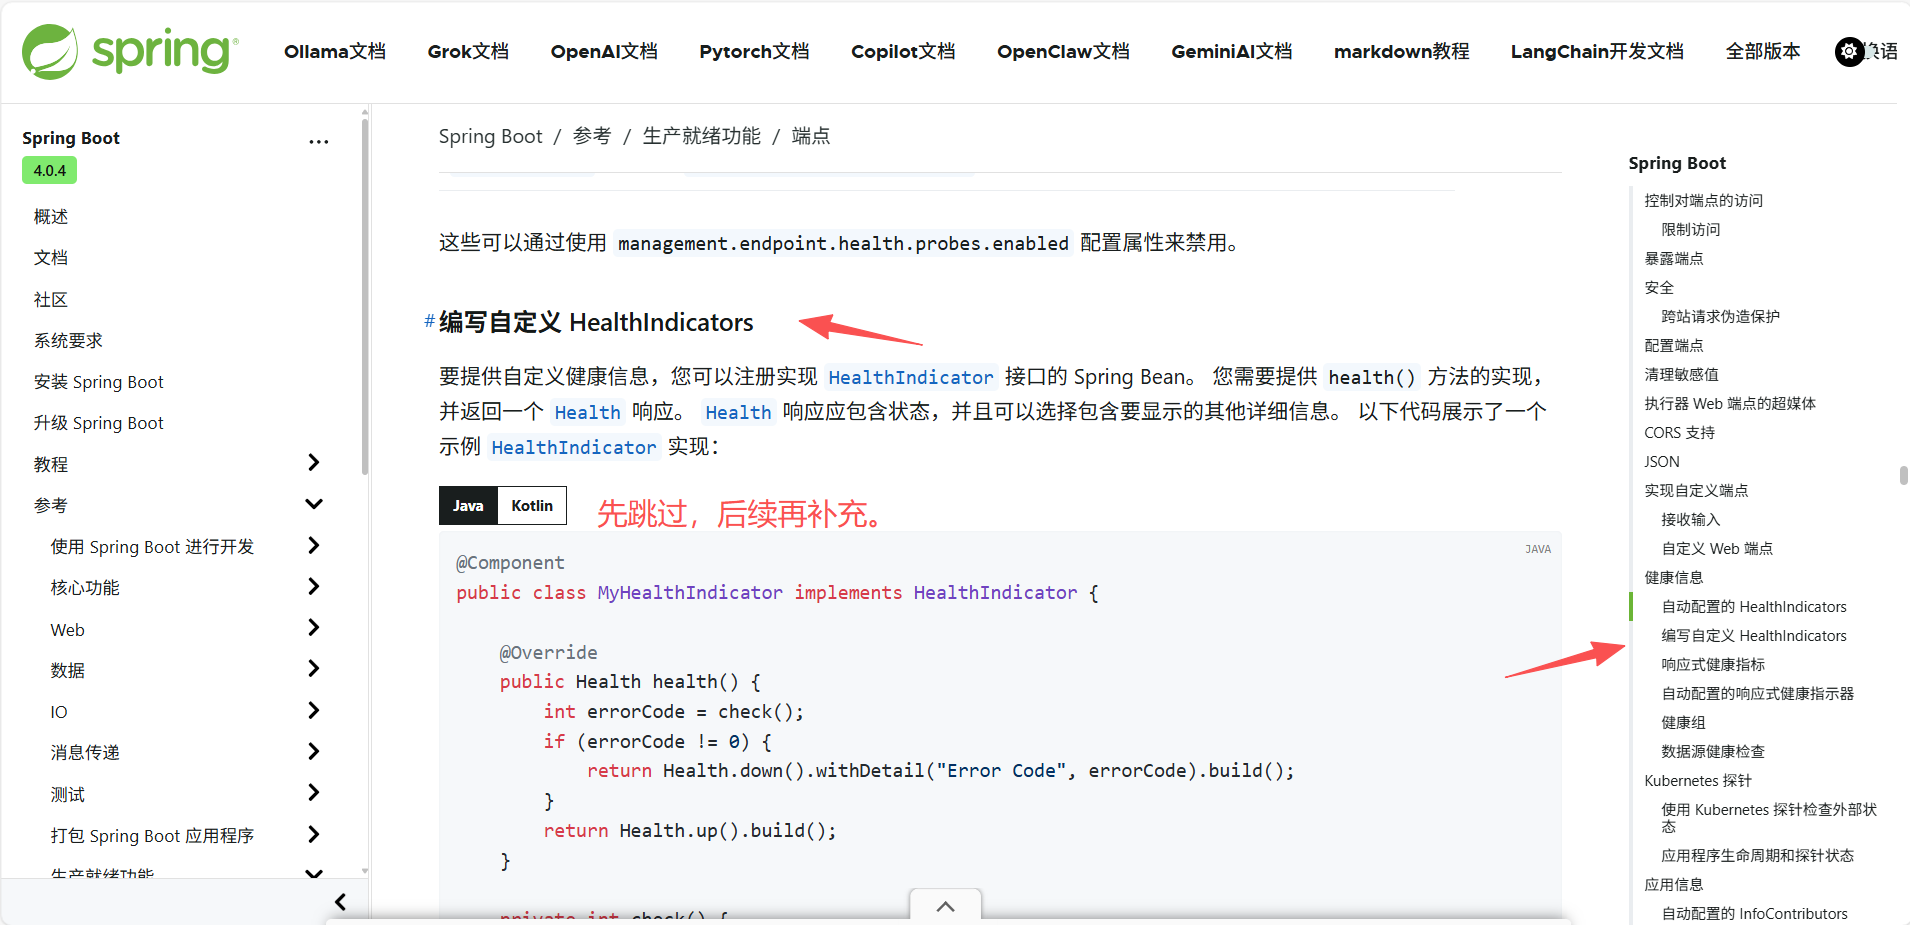Screen dimensions: 1910x925
Task: Open Pytorch文档 in the top navigation
Action: [754, 51]
